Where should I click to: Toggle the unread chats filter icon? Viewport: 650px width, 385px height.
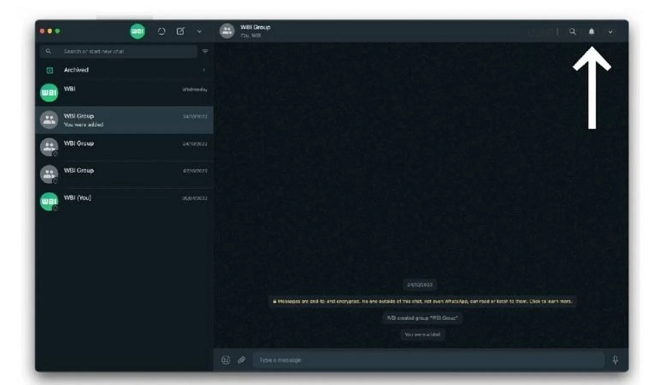205,51
